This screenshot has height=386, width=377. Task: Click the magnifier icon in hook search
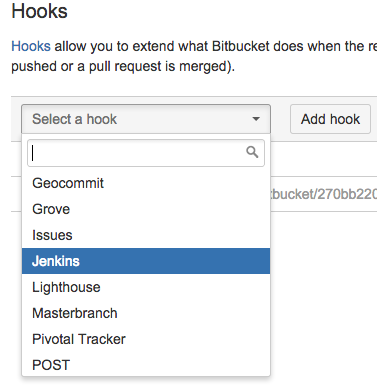coord(252,152)
